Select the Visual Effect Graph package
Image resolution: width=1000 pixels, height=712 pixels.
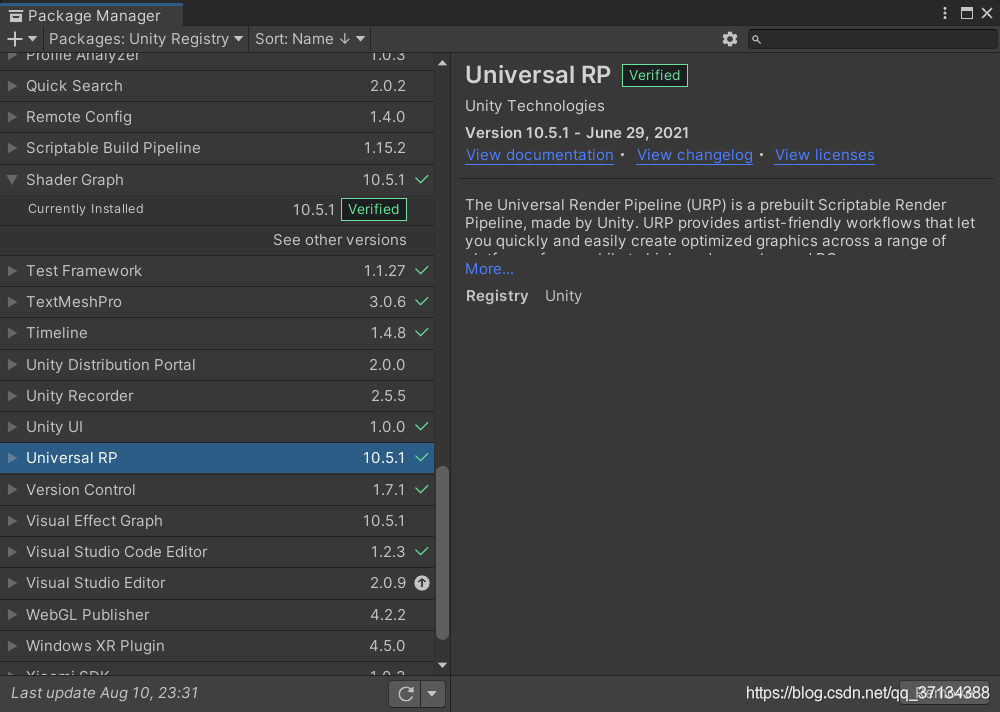pos(217,521)
